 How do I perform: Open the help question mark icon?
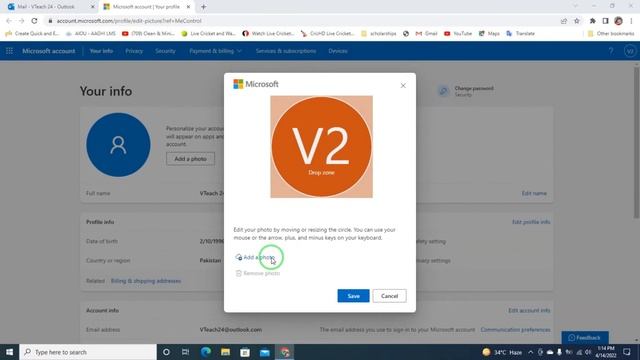pos(611,51)
